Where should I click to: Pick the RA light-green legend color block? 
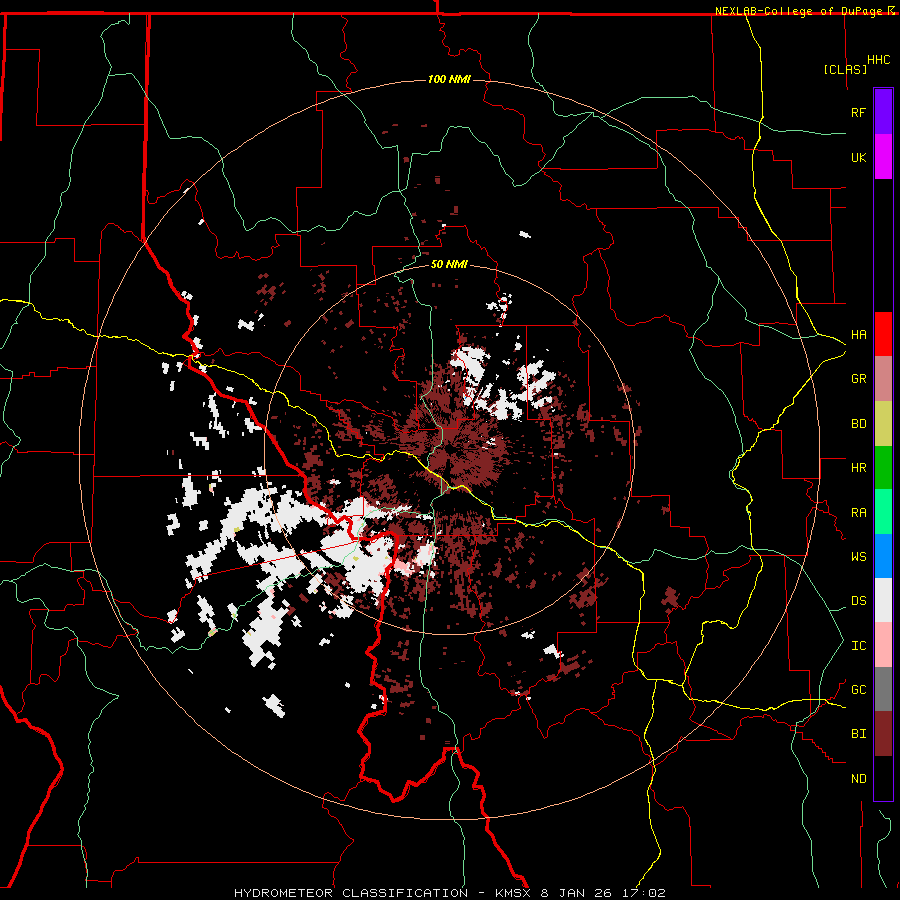pyautogui.click(x=883, y=512)
